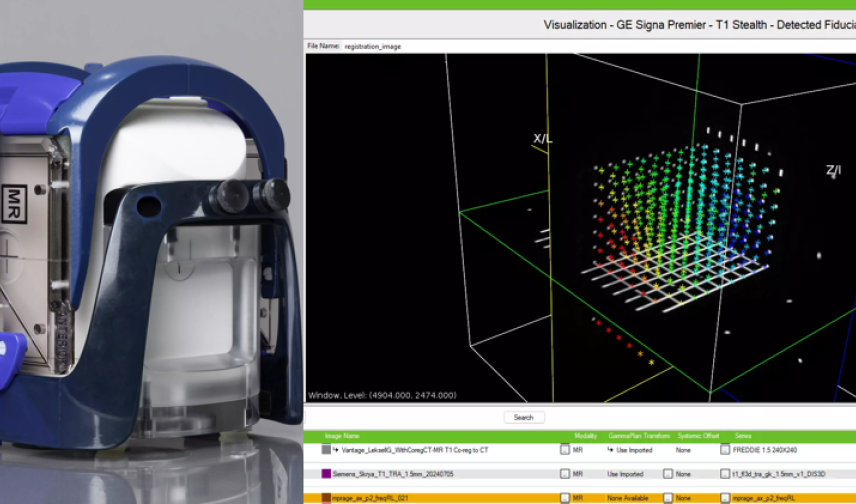
Task: Toggle the Modality checkbox for the Siemens_Skyra row
Action: point(565,474)
